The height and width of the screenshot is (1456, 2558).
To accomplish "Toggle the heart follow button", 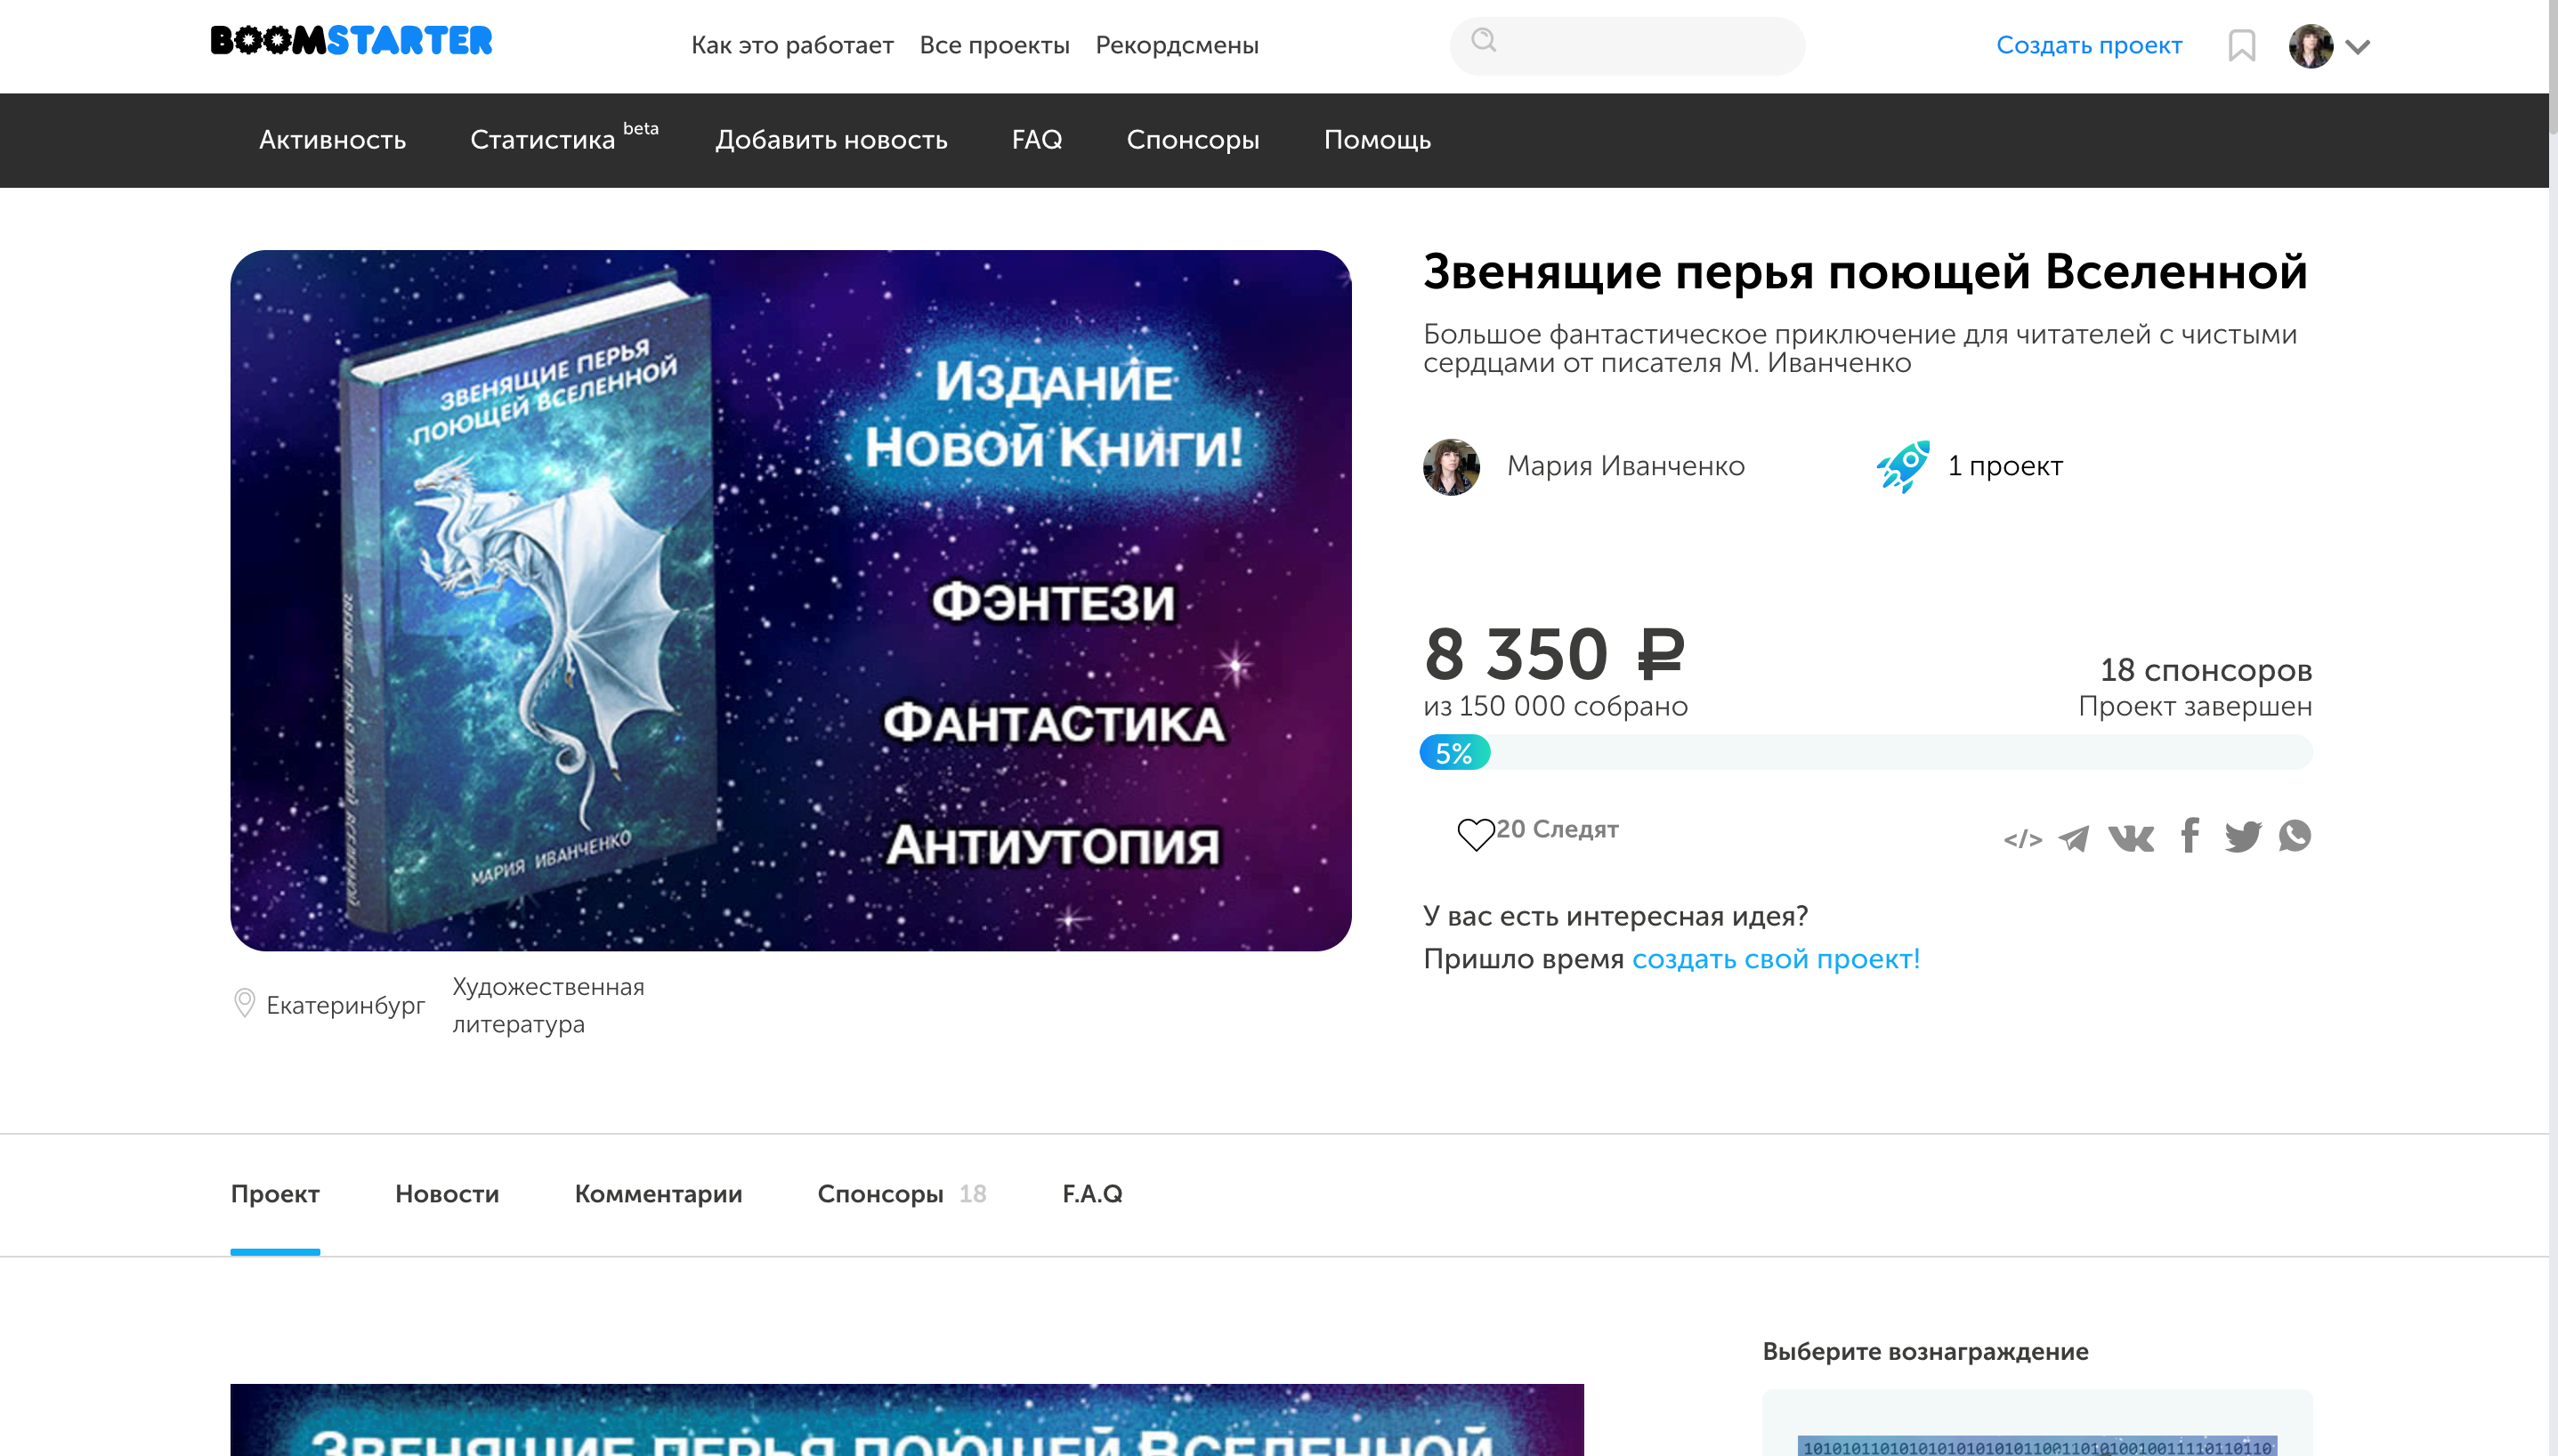I will (x=1475, y=833).
